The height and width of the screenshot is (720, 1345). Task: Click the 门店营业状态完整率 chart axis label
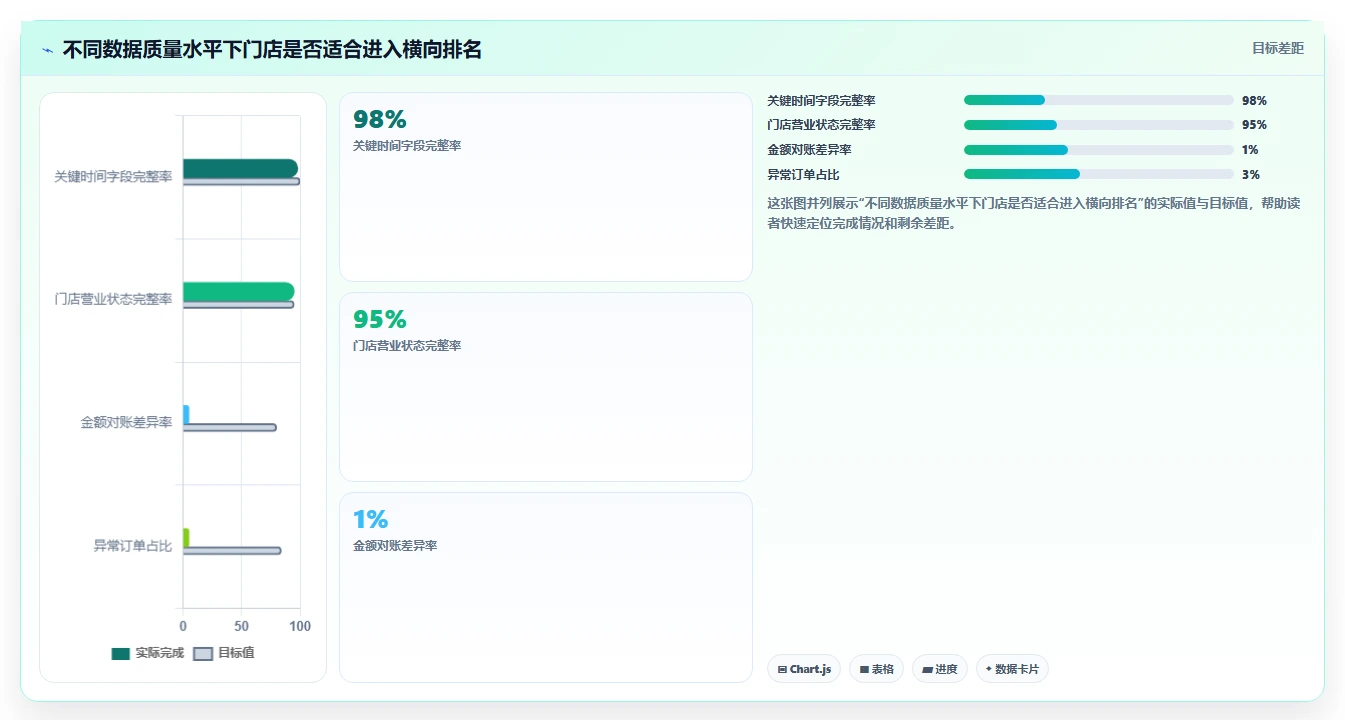click(x=113, y=299)
